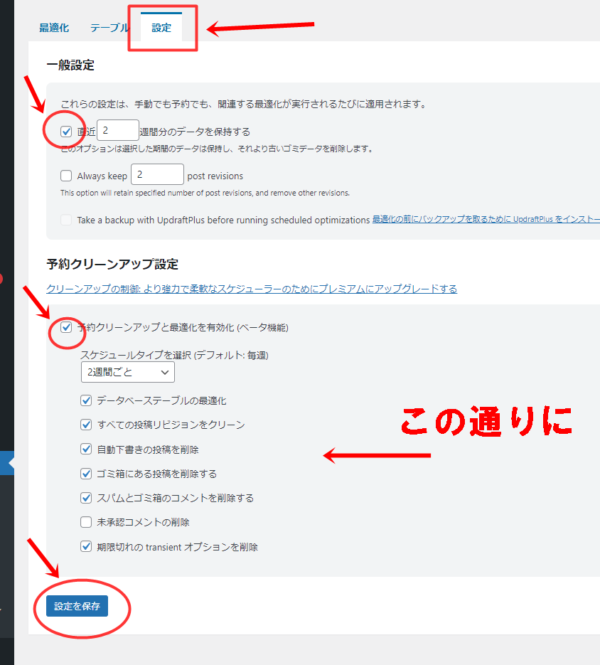Viewport: 600px width, 665px height.
Task: Enable the Always keep post revisions checkbox
Action: (66, 176)
